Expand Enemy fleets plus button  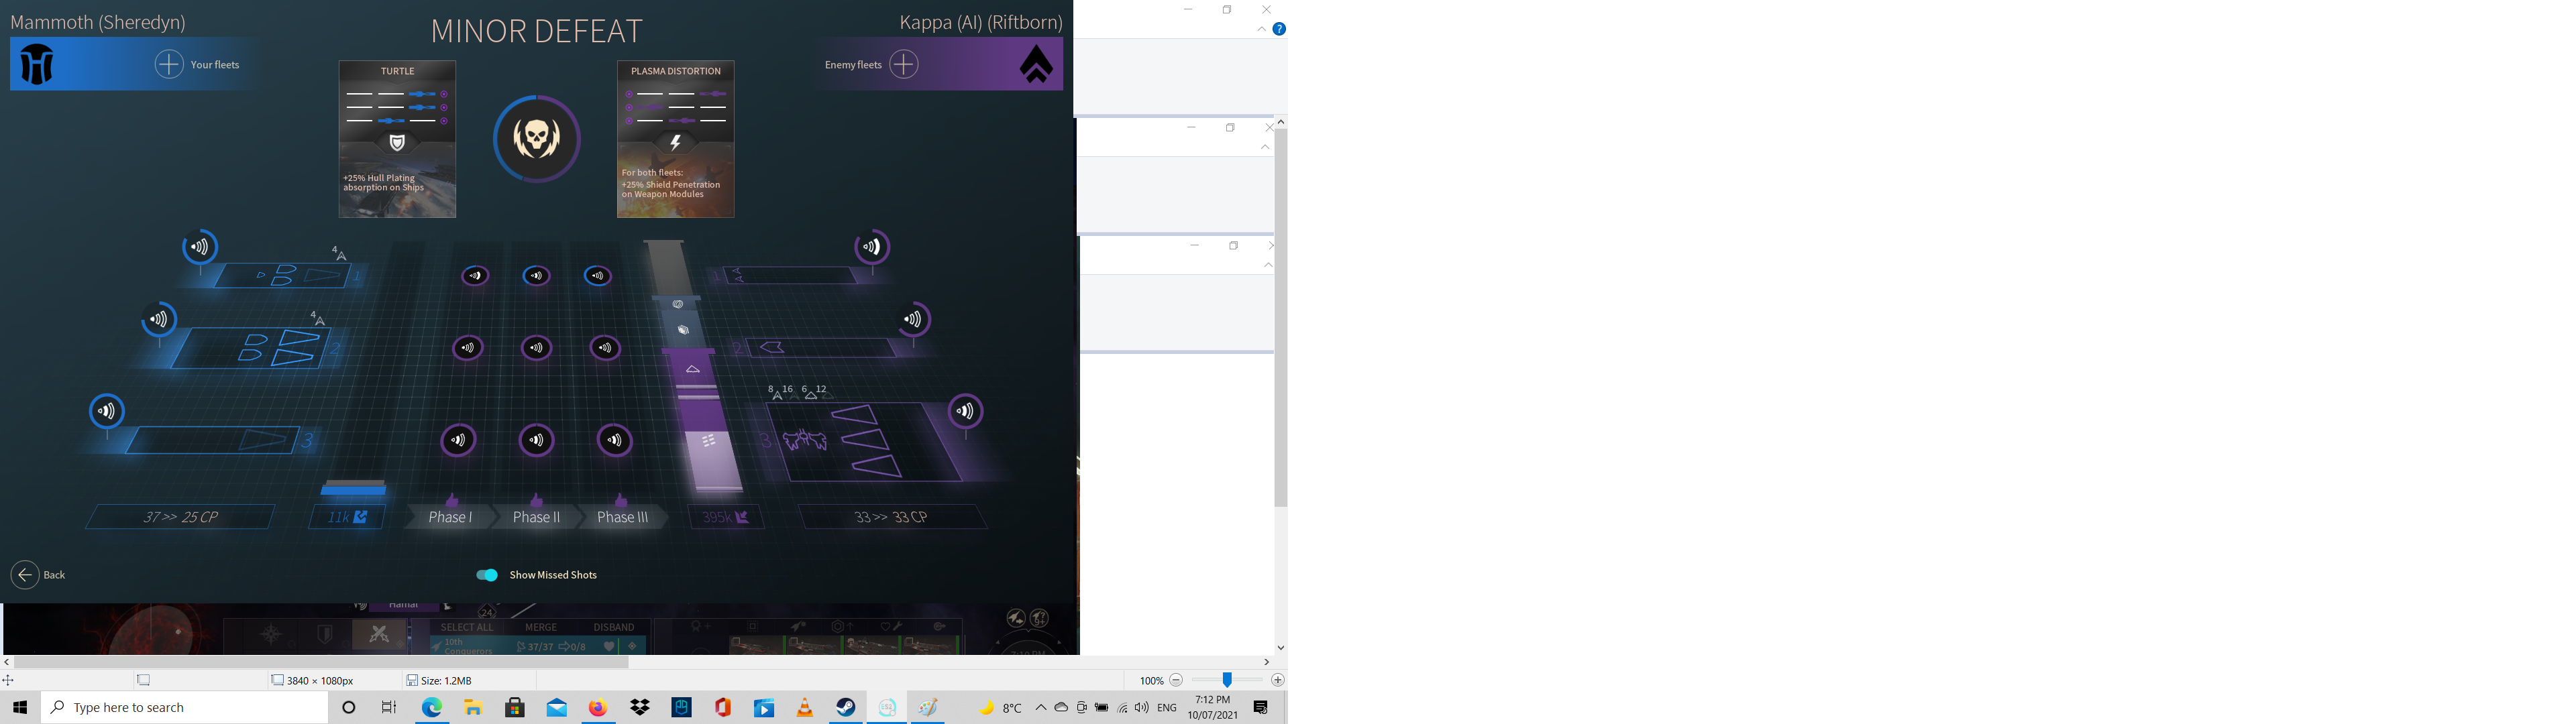click(903, 64)
